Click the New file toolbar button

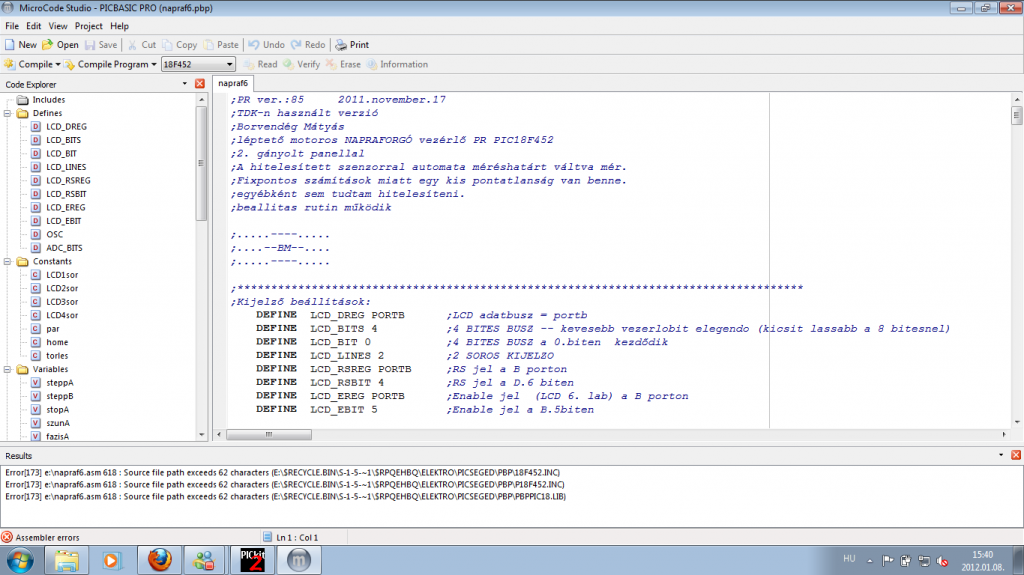[x=20, y=44]
